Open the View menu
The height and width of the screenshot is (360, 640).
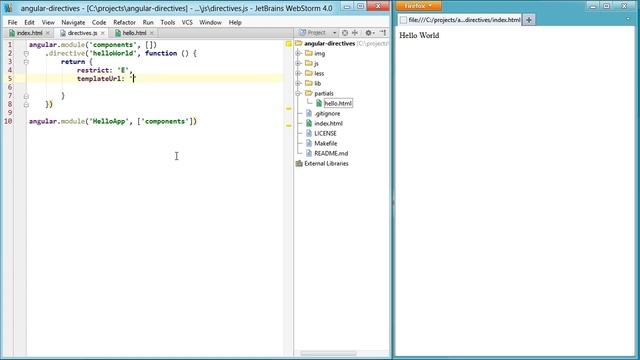pyautogui.click(x=48, y=22)
